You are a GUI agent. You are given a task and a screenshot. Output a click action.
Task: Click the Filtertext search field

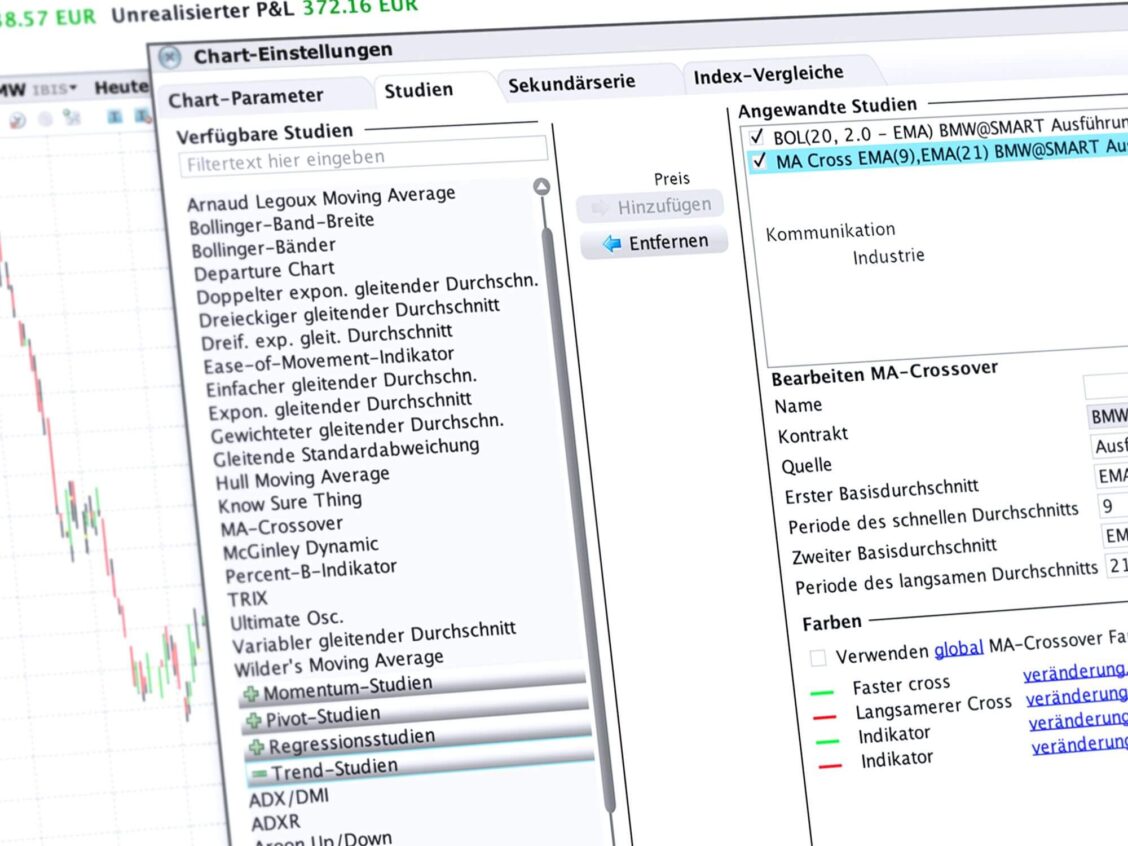363,155
